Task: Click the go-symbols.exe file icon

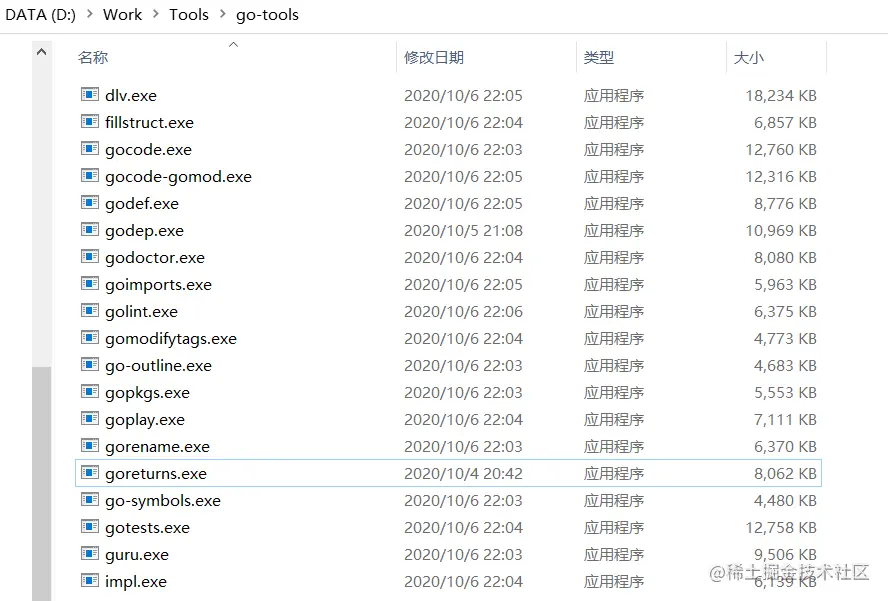Action: [x=89, y=500]
